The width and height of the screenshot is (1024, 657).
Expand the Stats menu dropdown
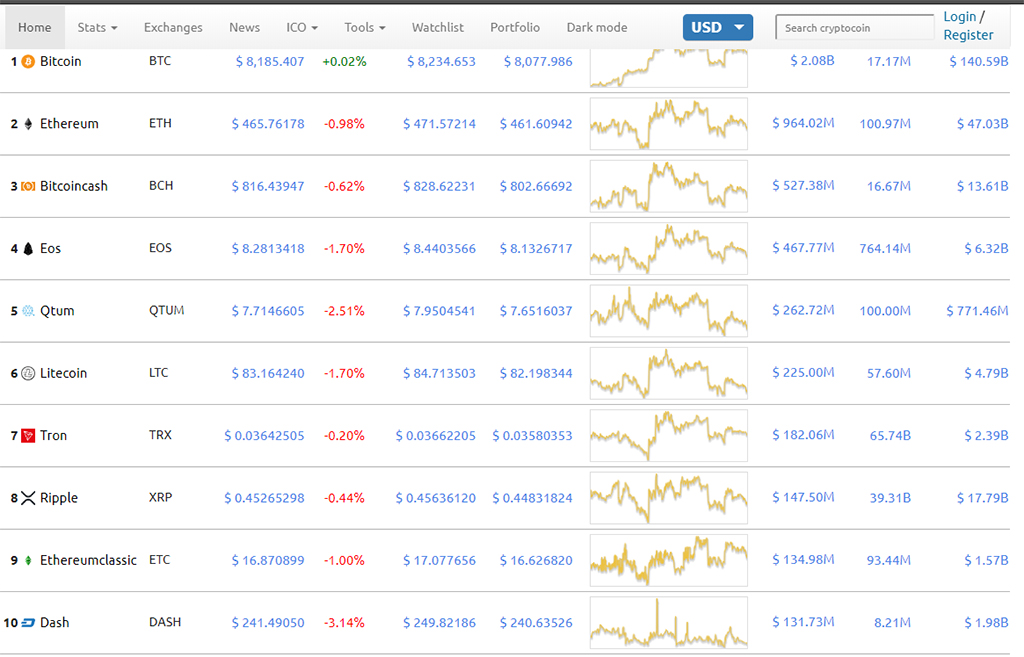tap(97, 27)
